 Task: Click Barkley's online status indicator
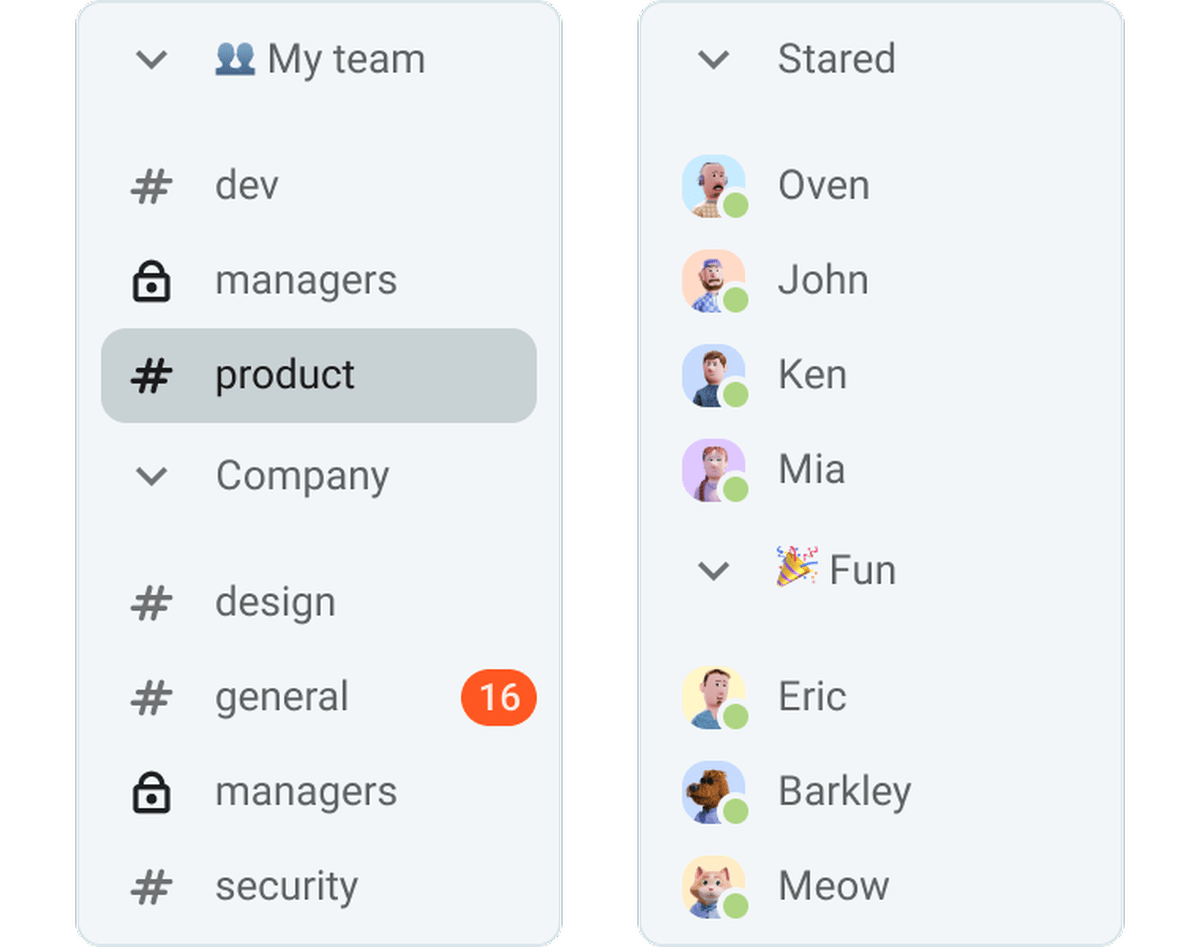(x=736, y=812)
